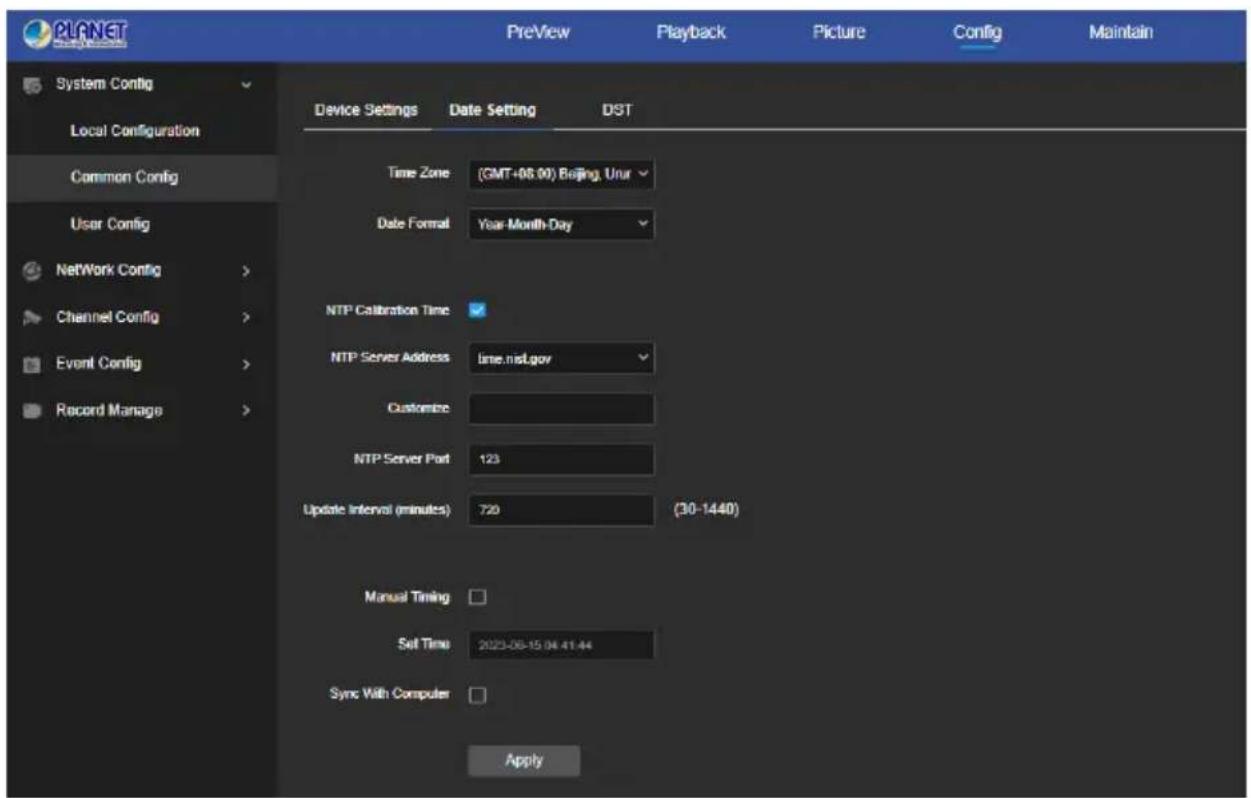Switch to the PreView tab
Image resolution: width=1251 pixels, height=798 pixels.
click(x=538, y=33)
